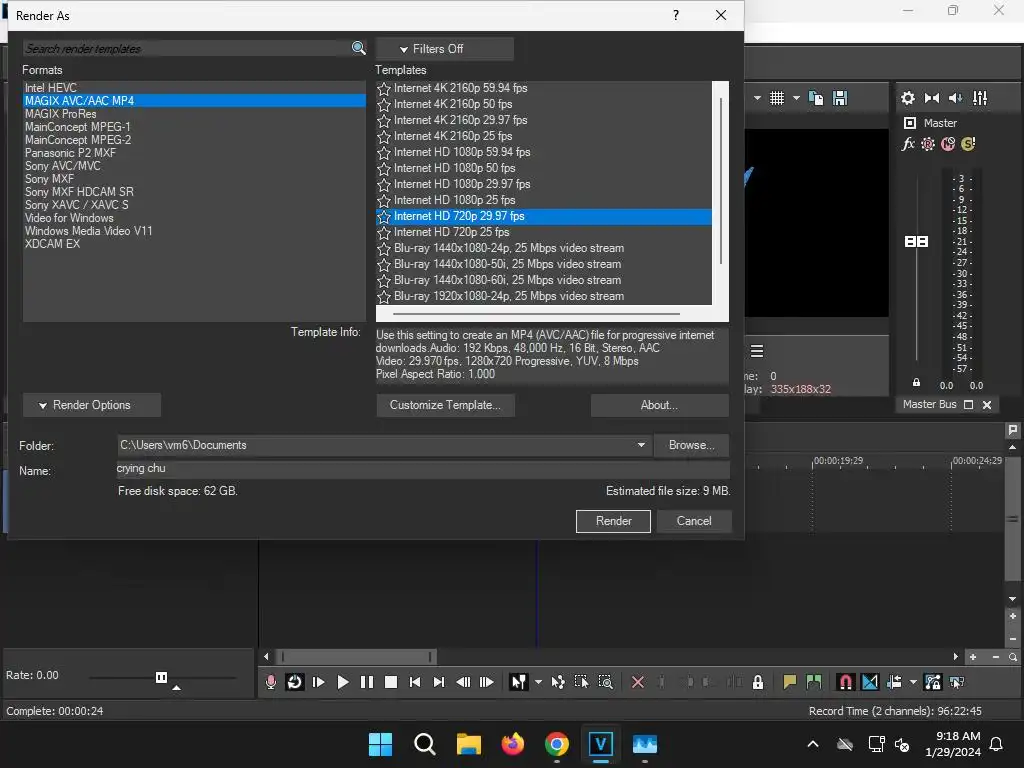Click the About button
The width and height of the screenshot is (1024, 768).
coord(660,405)
